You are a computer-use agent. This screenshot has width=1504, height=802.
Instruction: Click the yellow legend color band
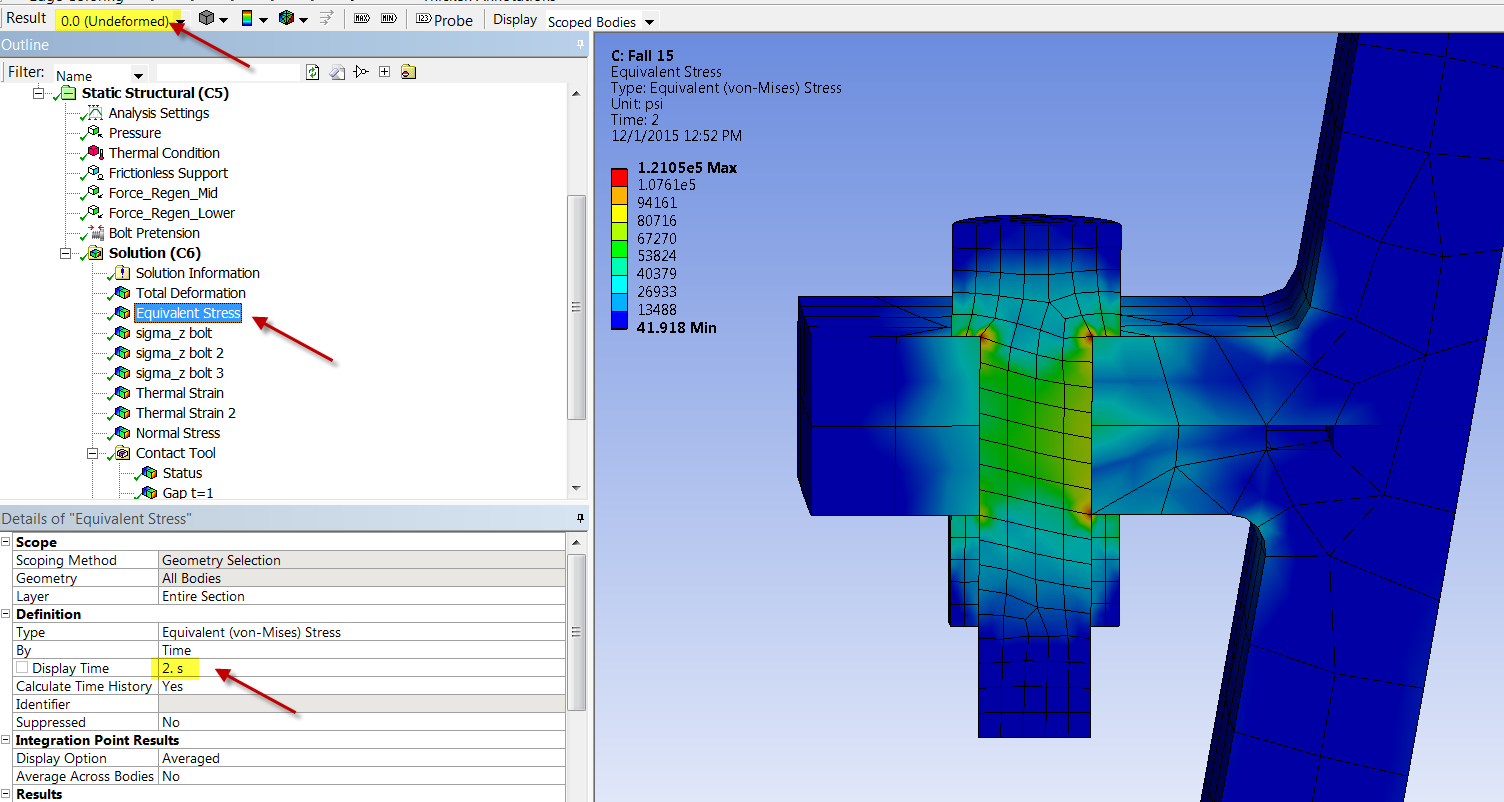click(619, 212)
